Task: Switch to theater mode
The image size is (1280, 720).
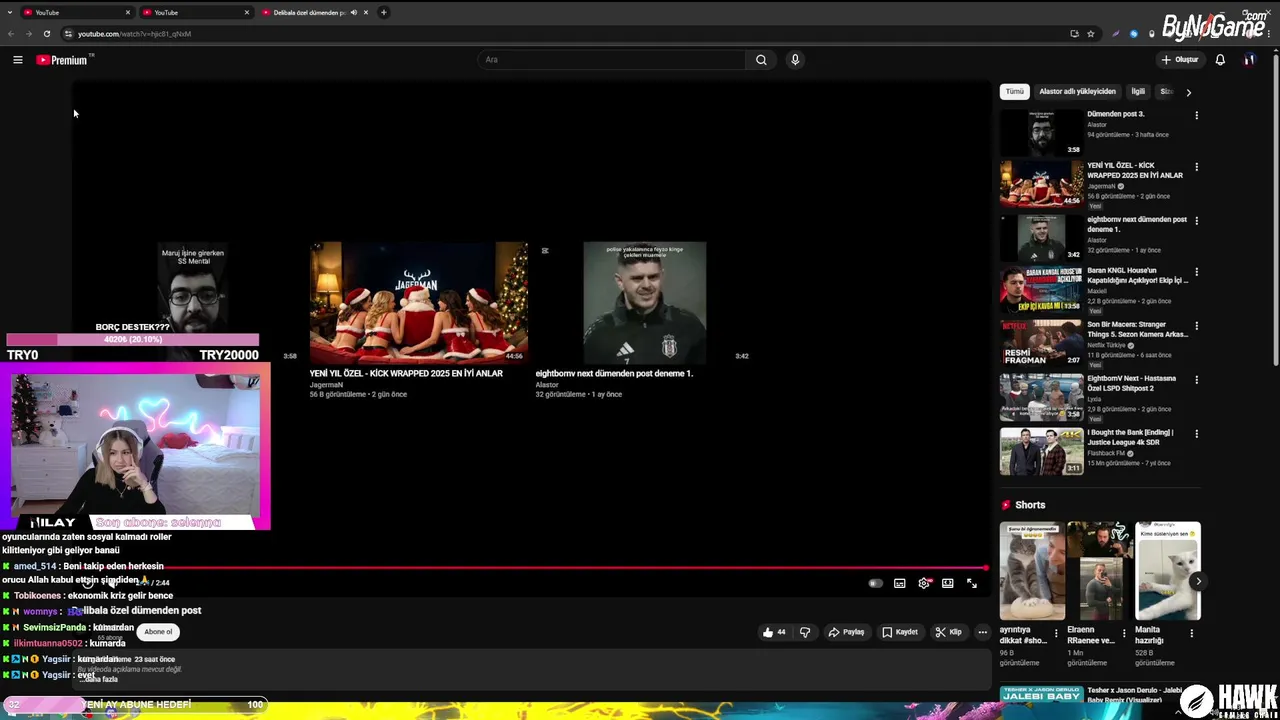Action: click(x=948, y=583)
